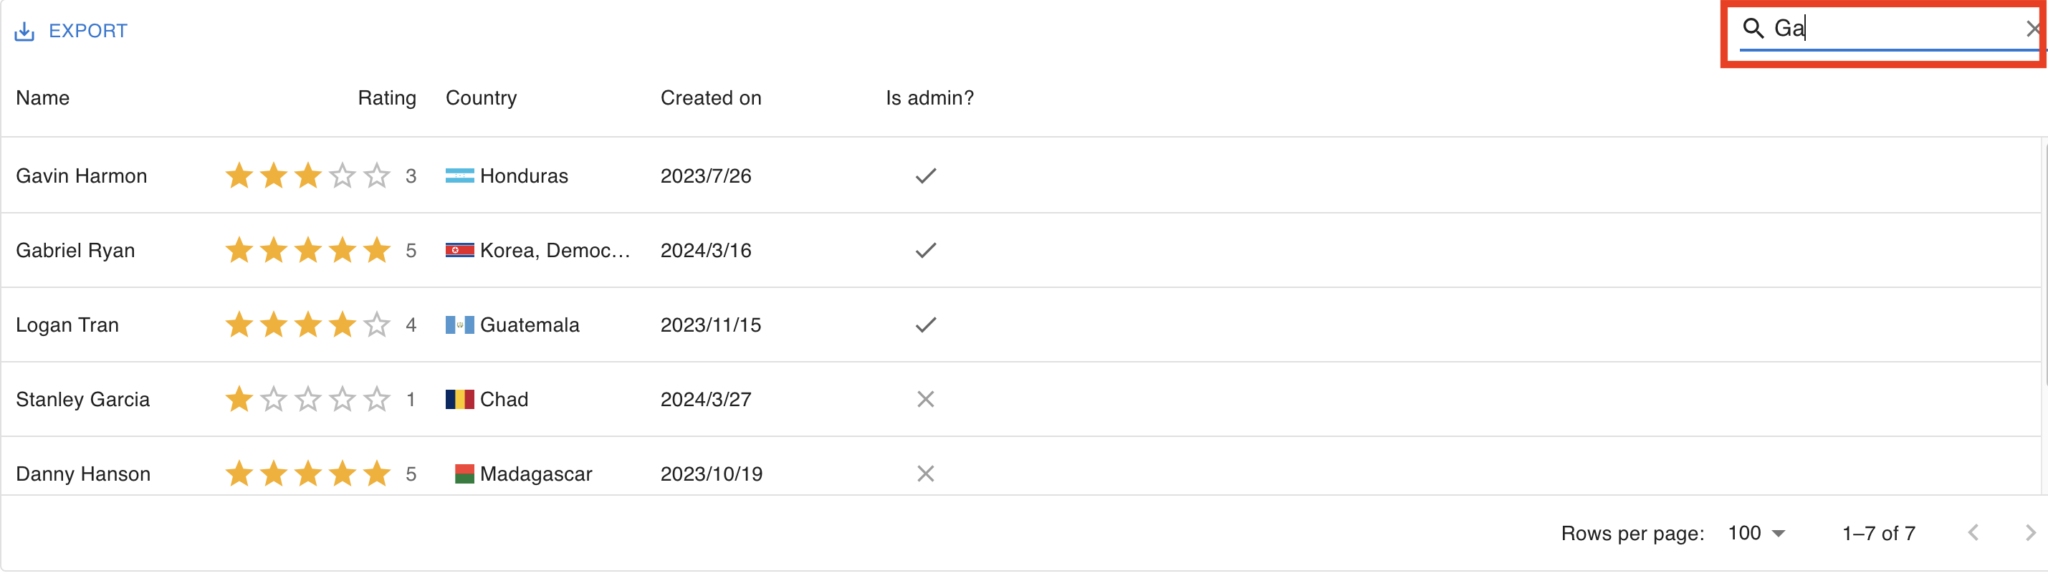Click the X icon to clear the search

(x=2034, y=29)
